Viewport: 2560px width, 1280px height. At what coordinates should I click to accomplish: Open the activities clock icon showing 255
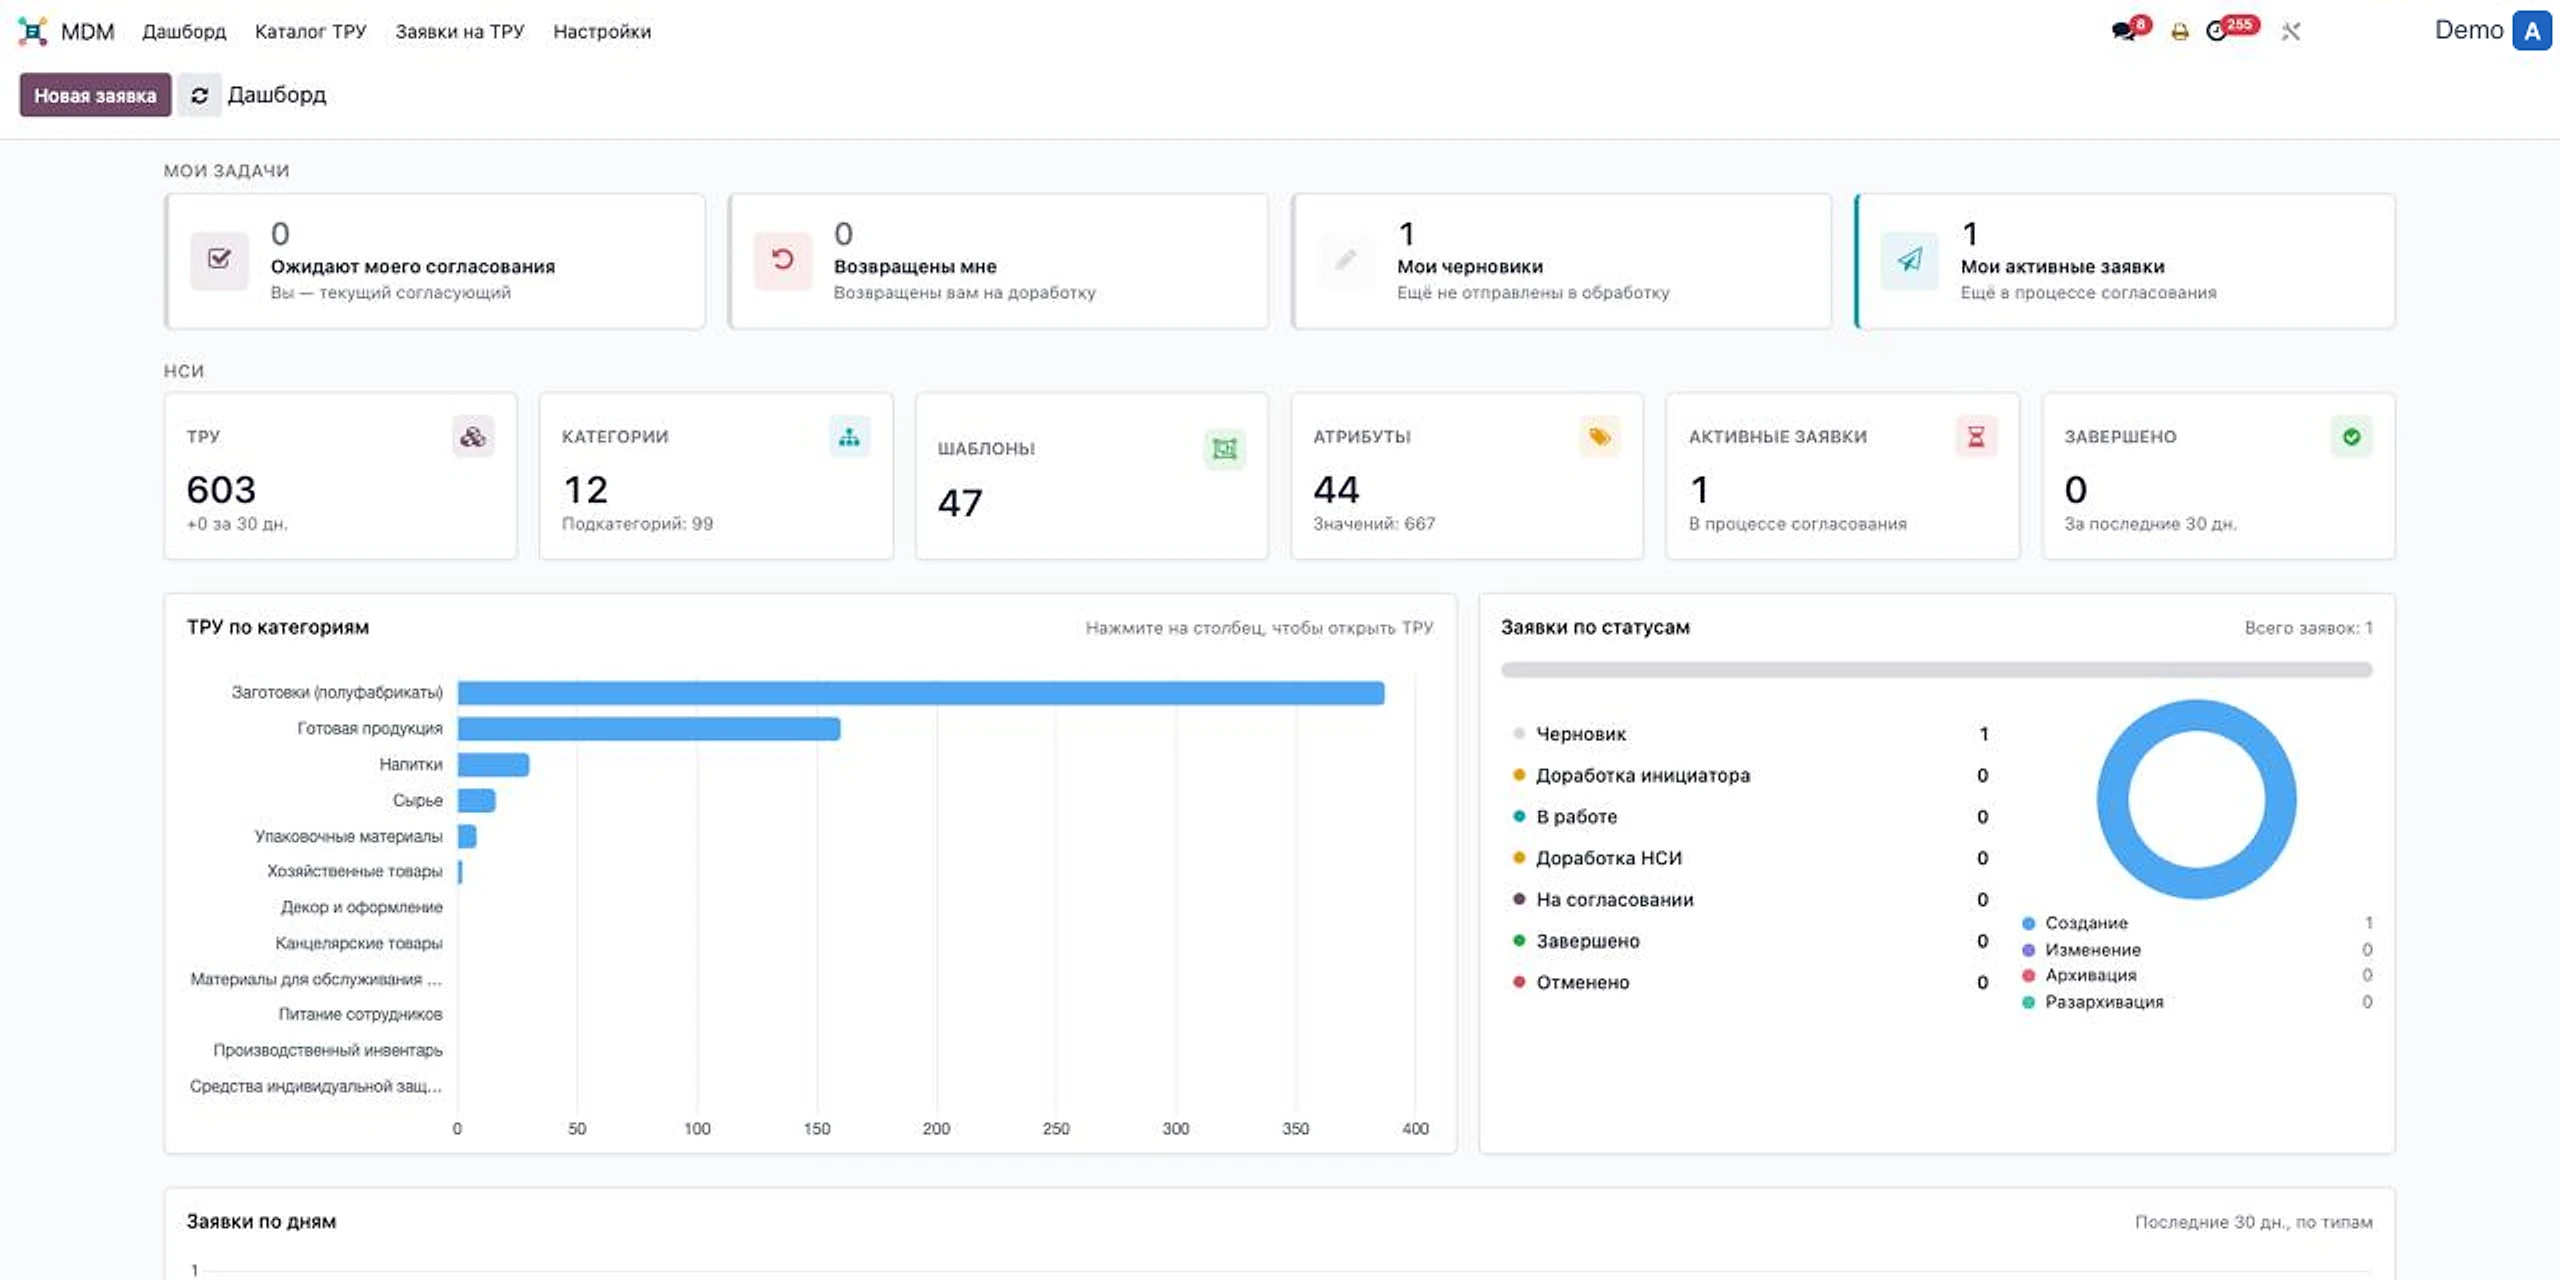click(x=2217, y=31)
